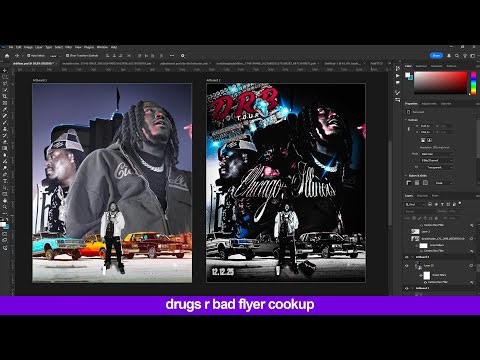Switch to the Swatches tab
This screenshot has height=360, width=480.
421,66
